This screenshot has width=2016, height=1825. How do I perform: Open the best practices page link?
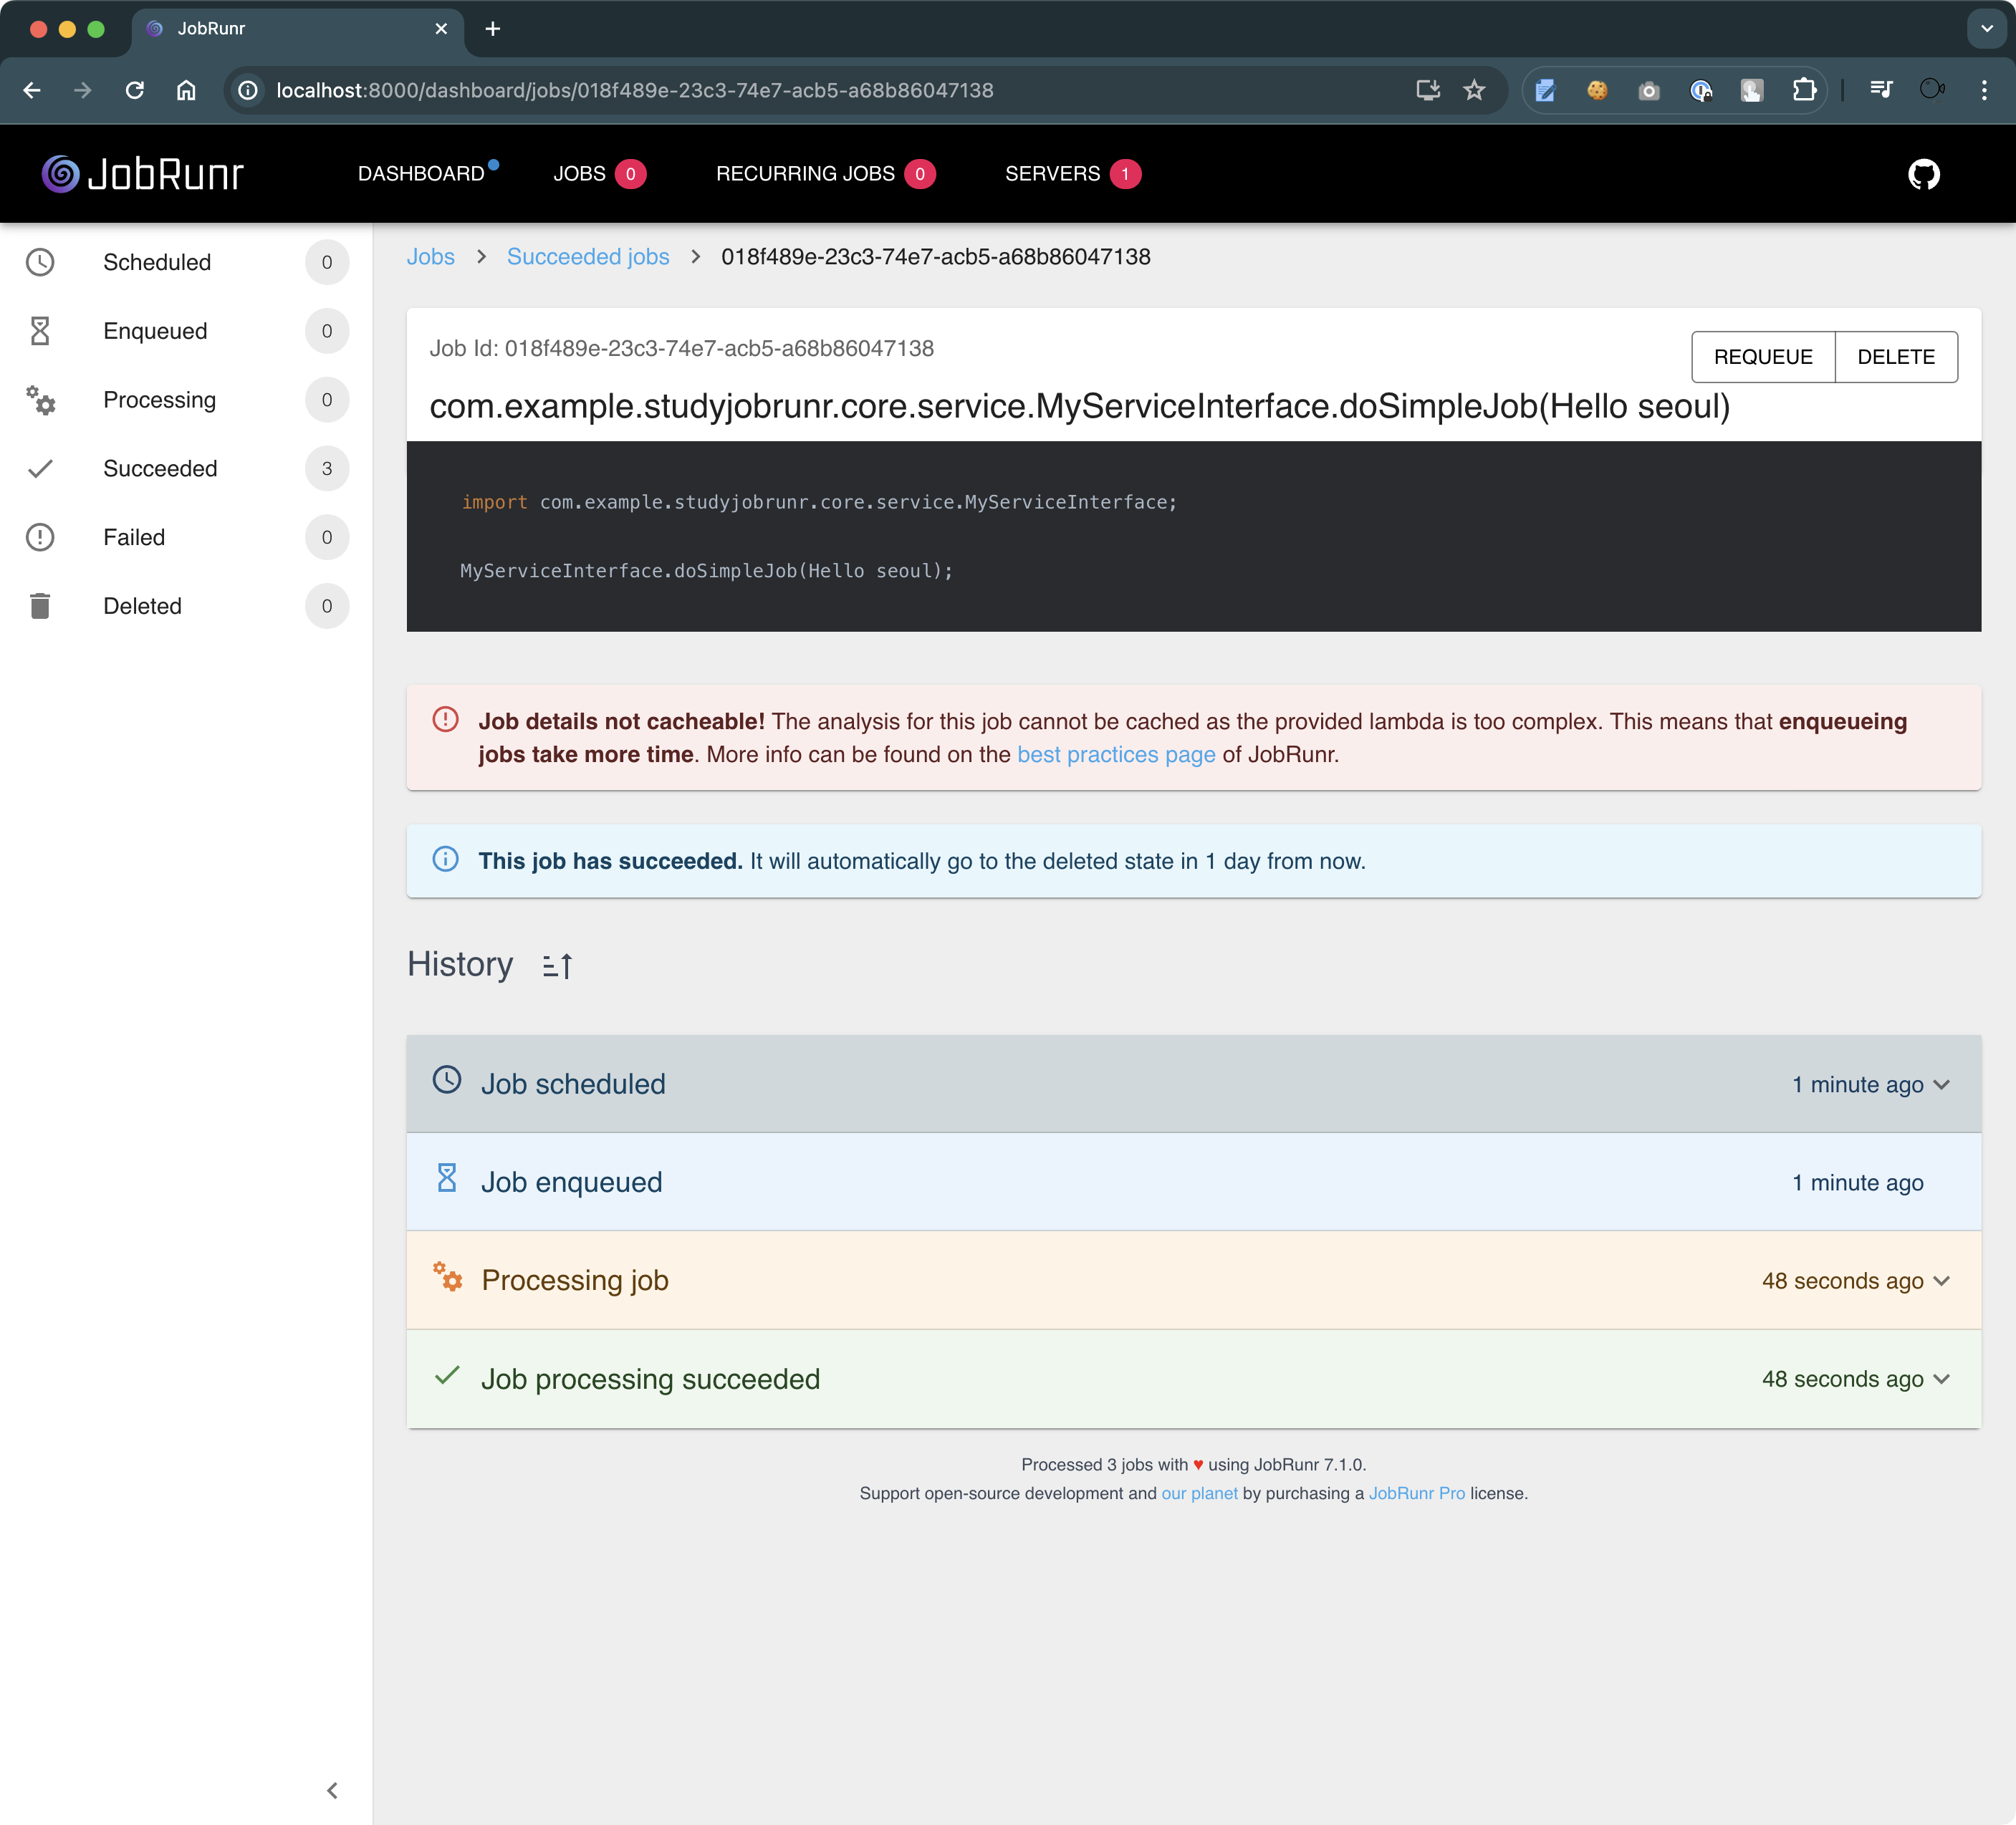click(x=1116, y=754)
